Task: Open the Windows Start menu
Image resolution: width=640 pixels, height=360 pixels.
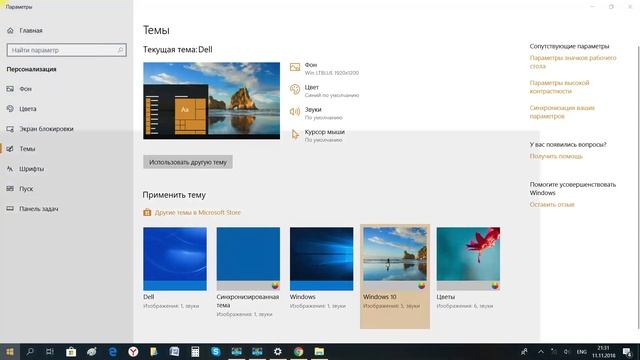Action: coord(10,351)
